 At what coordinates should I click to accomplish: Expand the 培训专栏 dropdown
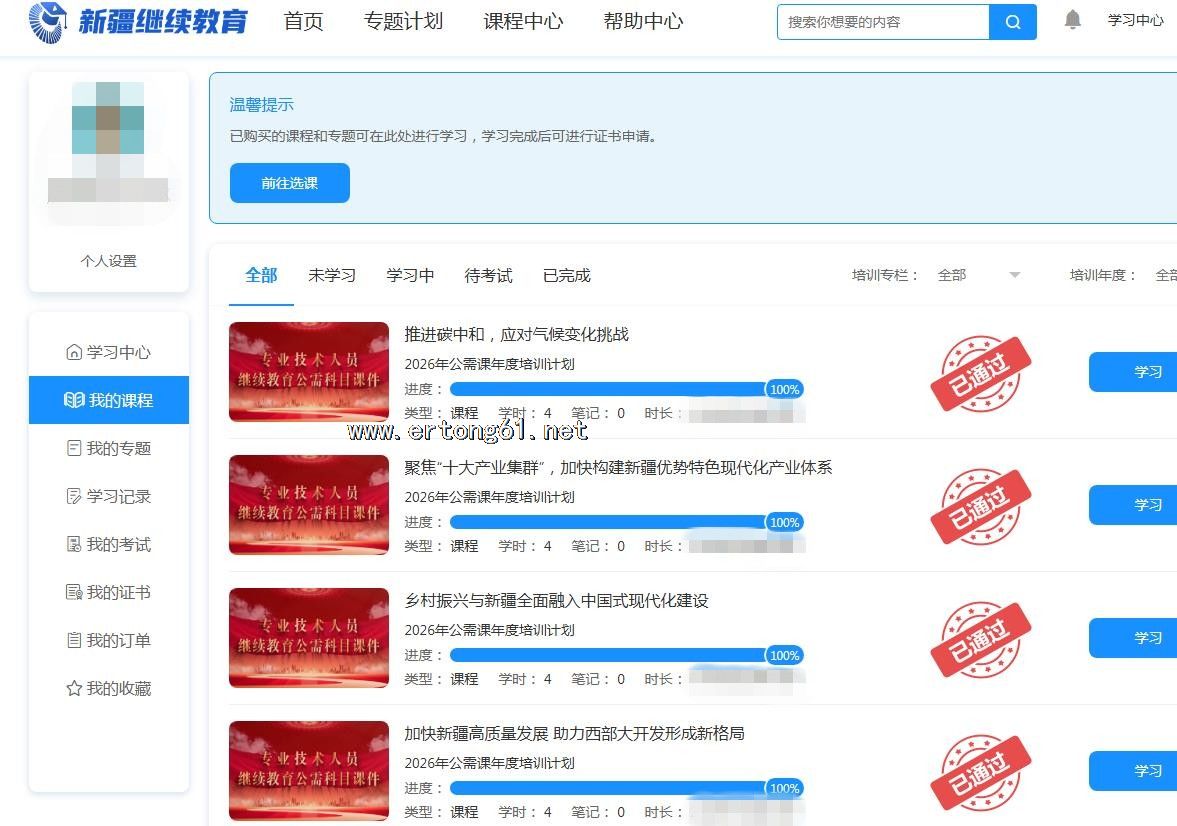pos(978,275)
